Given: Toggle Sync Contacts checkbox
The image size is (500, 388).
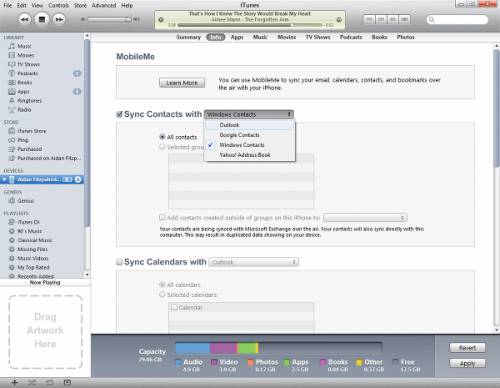Looking at the screenshot, I should pos(119,114).
